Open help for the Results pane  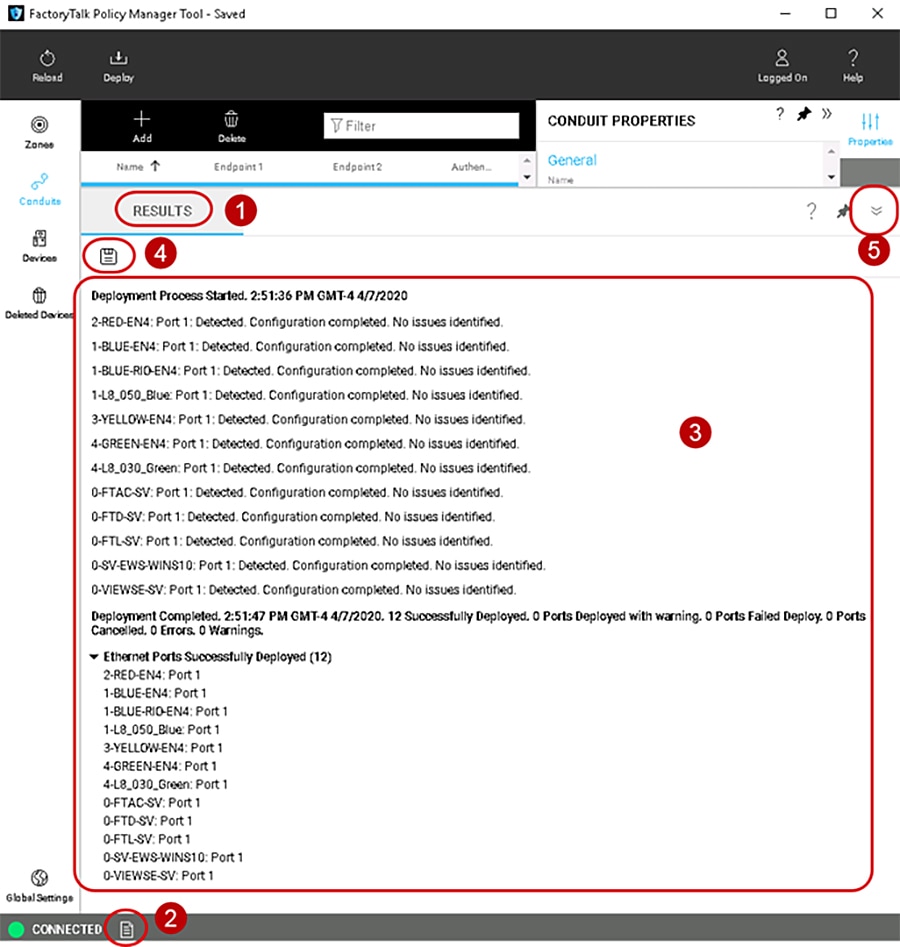tap(811, 211)
